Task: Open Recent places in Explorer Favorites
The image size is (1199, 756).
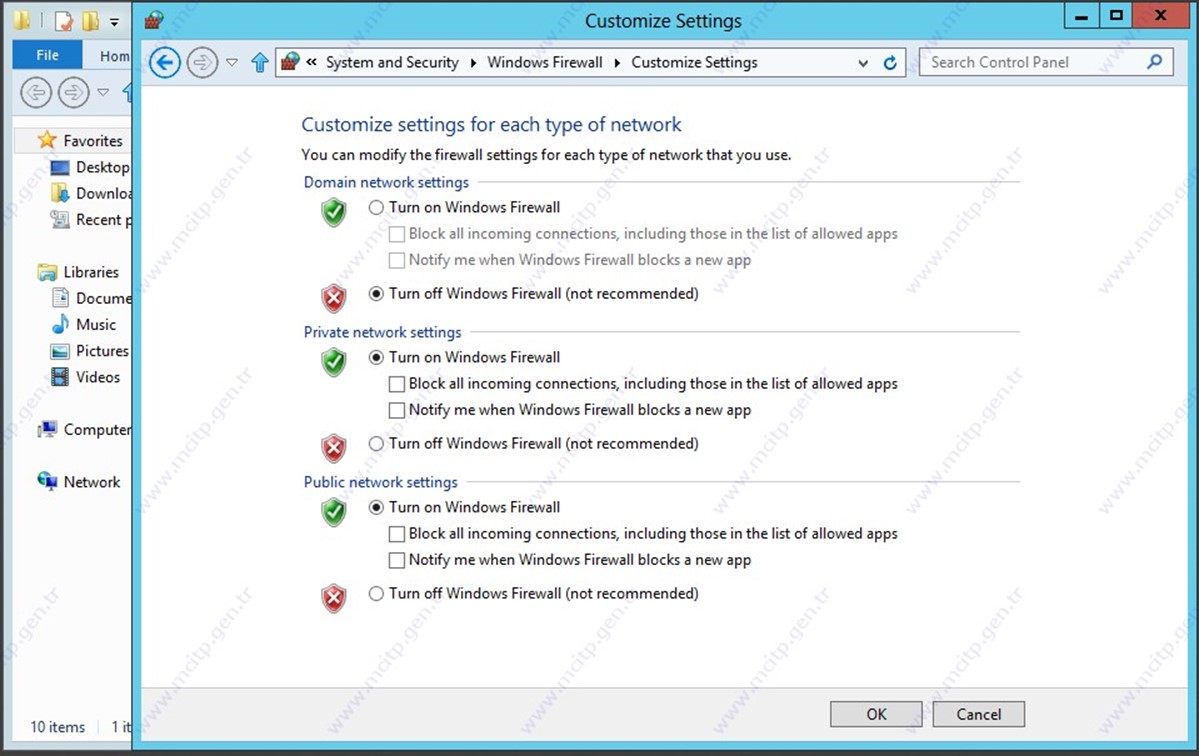Action: coord(103,219)
